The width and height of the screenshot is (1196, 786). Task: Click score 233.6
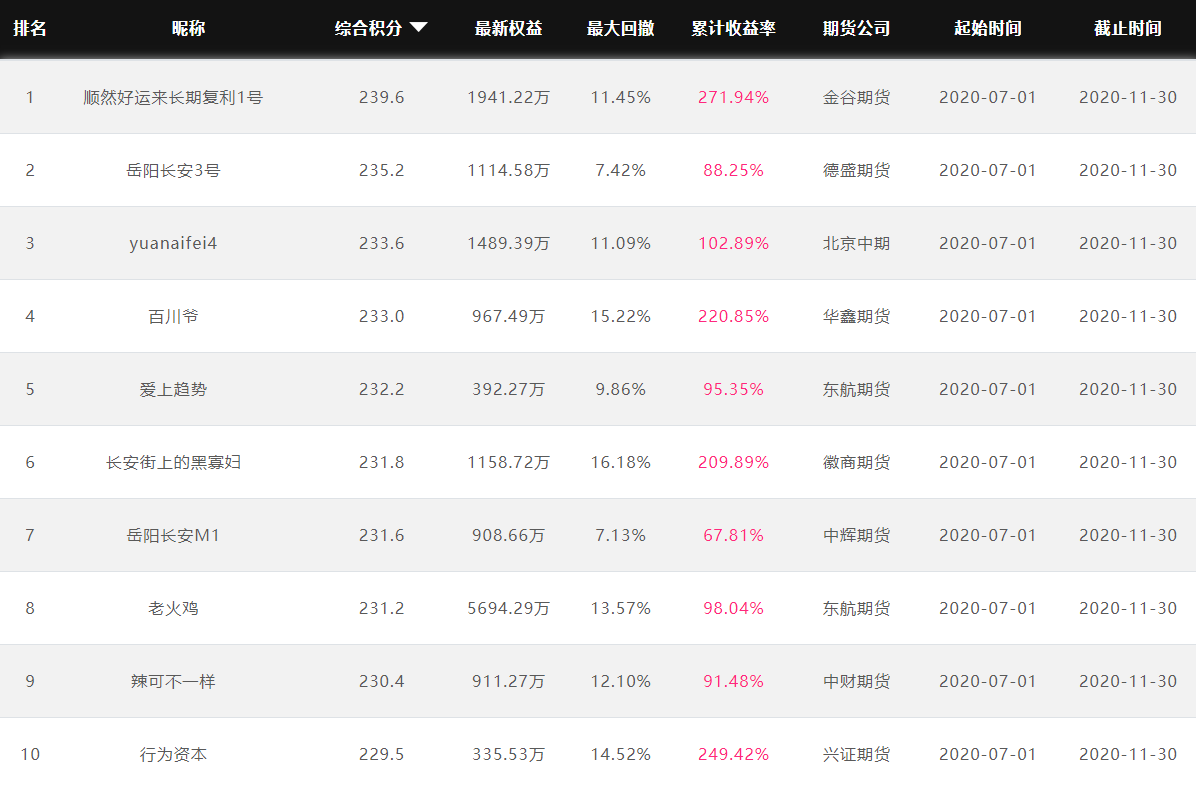[x=381, y=243]
